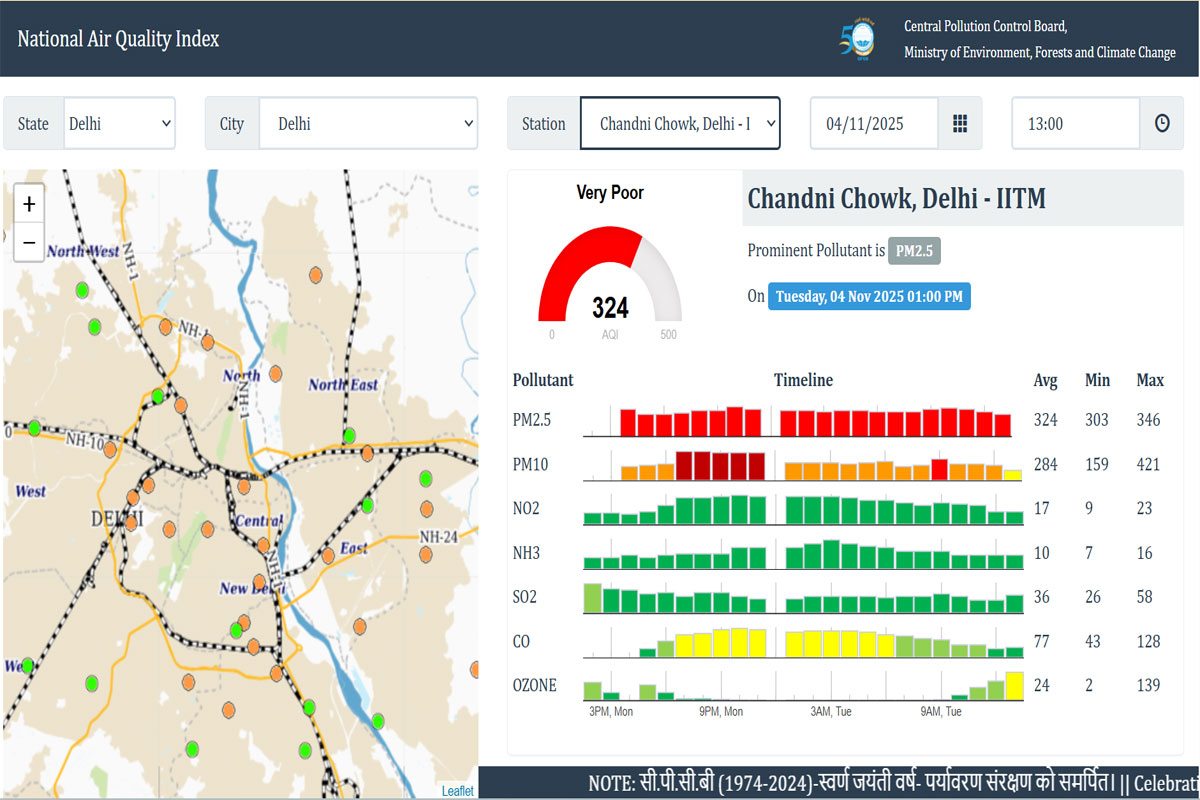Click the Tuesday, 04 Nov 2025 date badge
Image resolution: width=1200 pixels, height=800 pixels.
pyautogui.click(x=868, y=296)
